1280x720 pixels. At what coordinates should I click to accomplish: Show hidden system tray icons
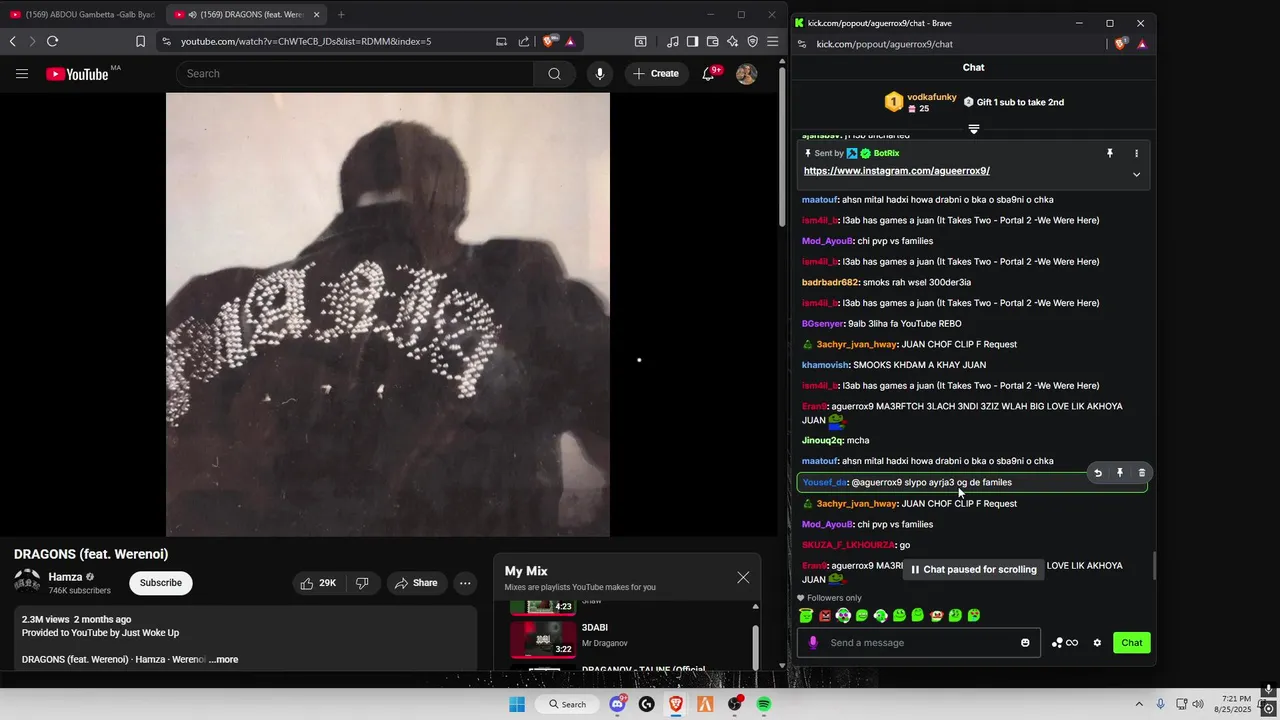click(x=1138, y=704)
